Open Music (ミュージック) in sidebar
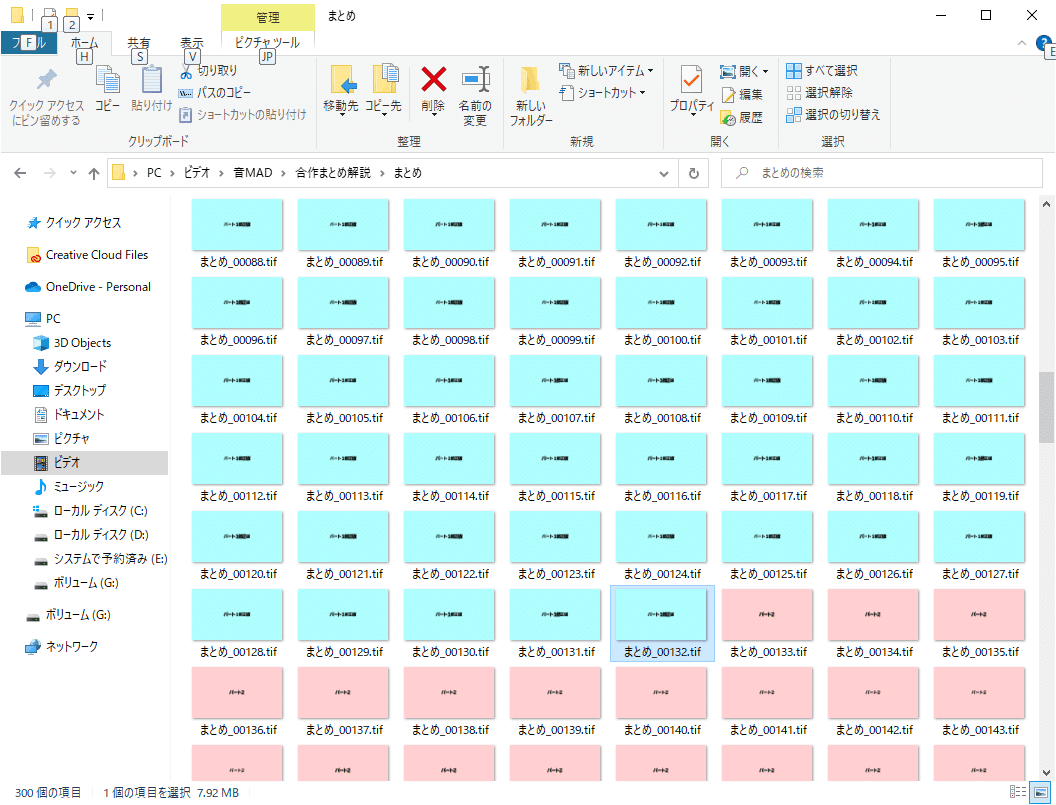 [x=69, y=487]
